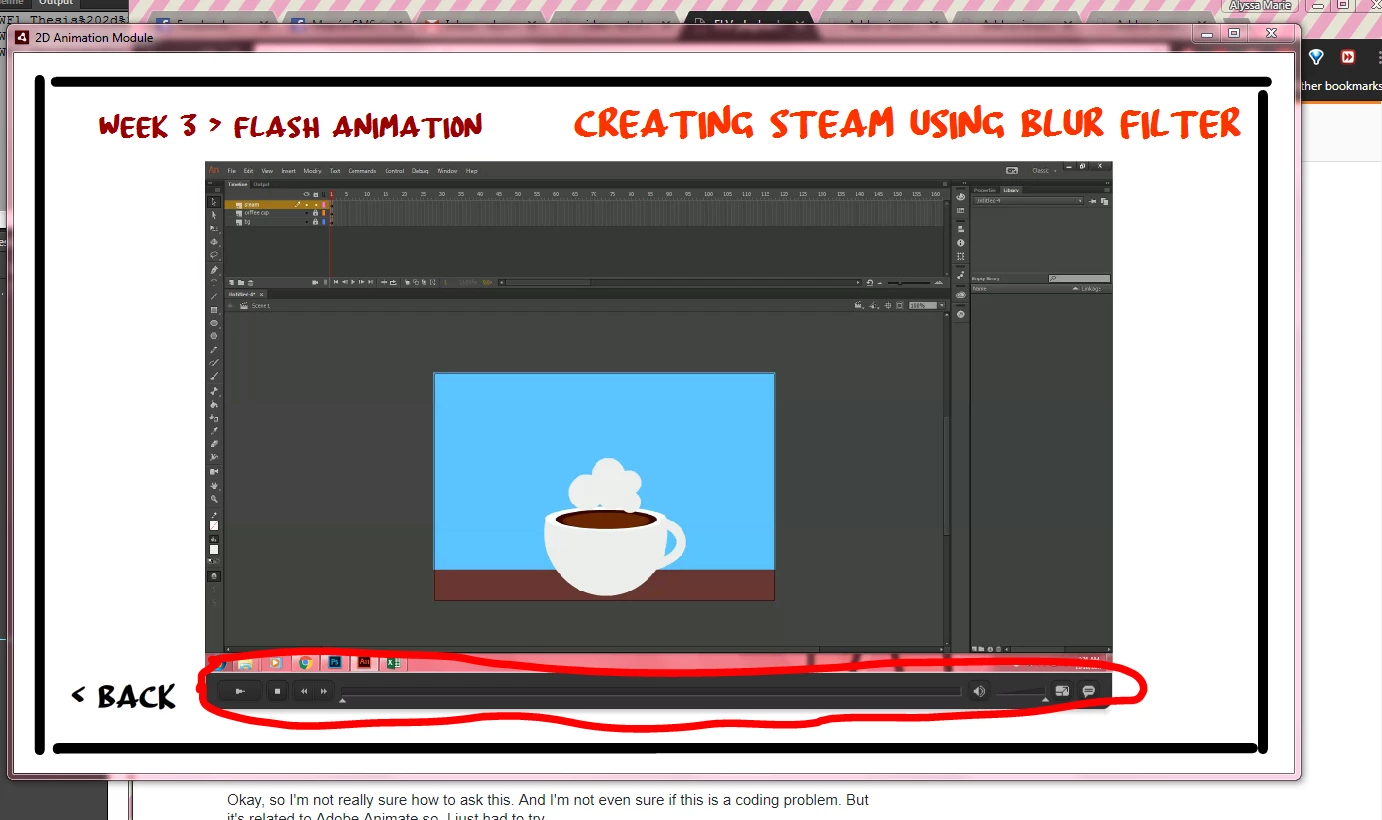
Task: Click the player volume slider
Action: point(1020,693)
